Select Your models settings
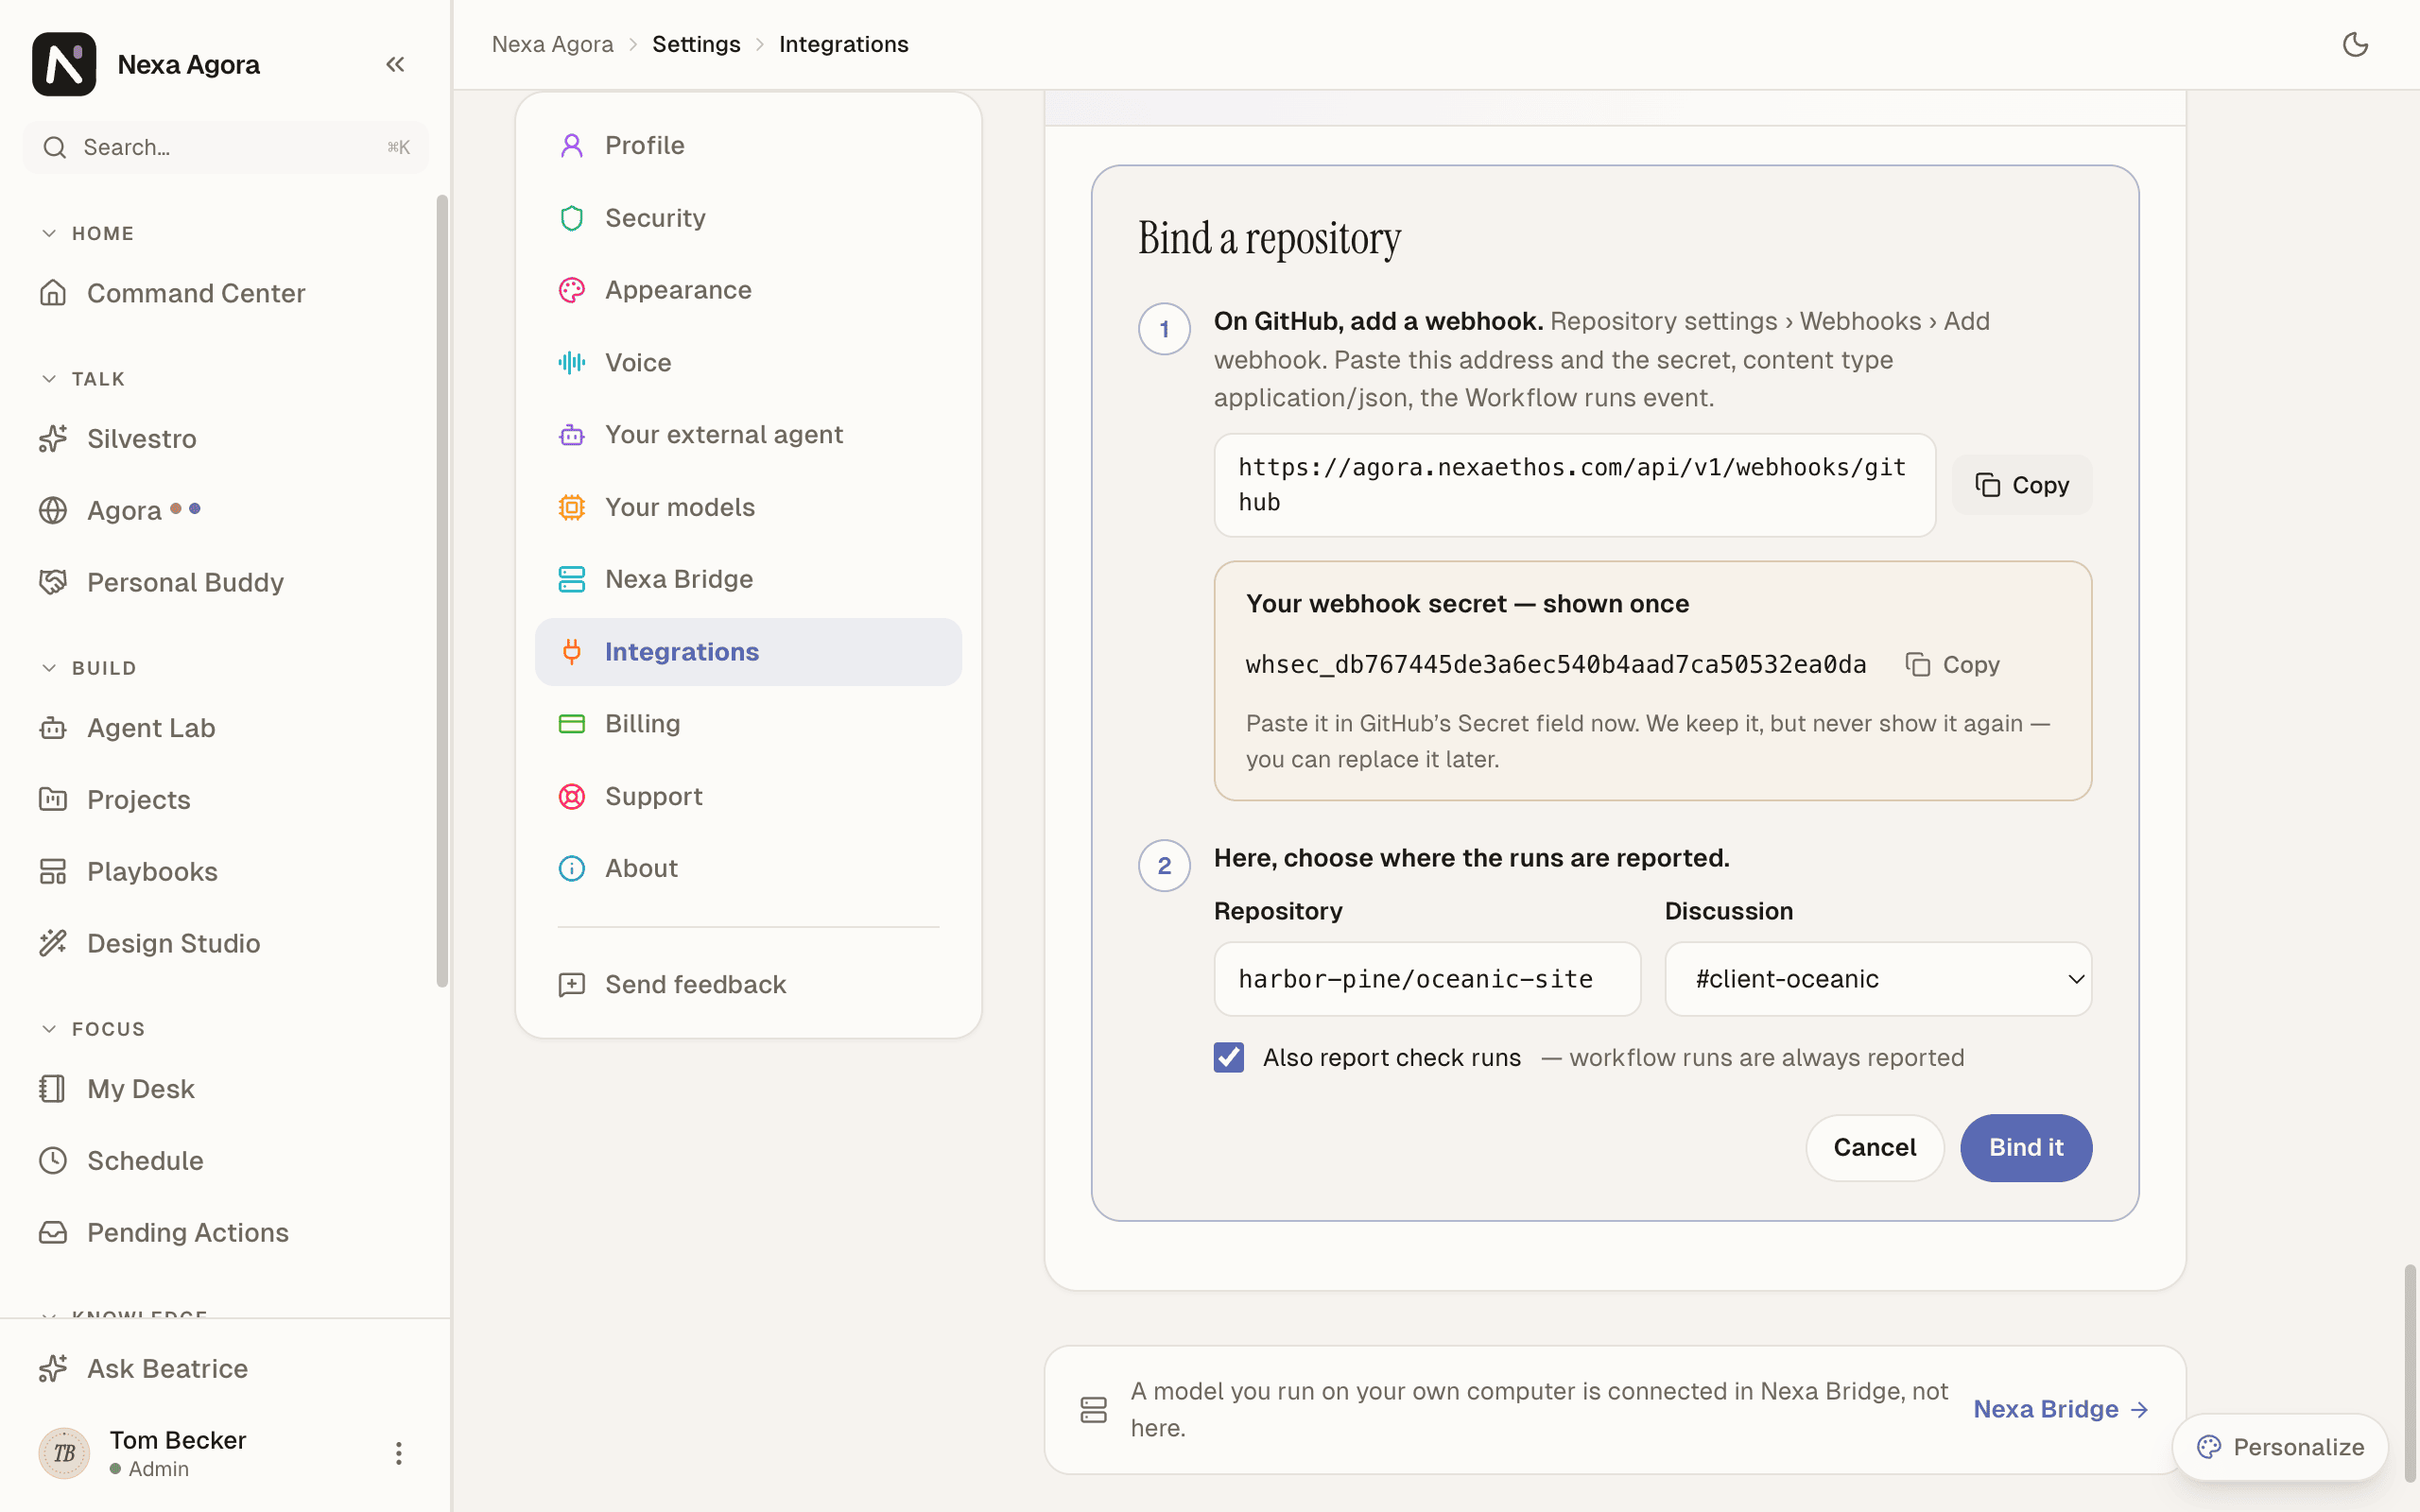This screenshot has width=2420, height=1512. pos(748,507)
